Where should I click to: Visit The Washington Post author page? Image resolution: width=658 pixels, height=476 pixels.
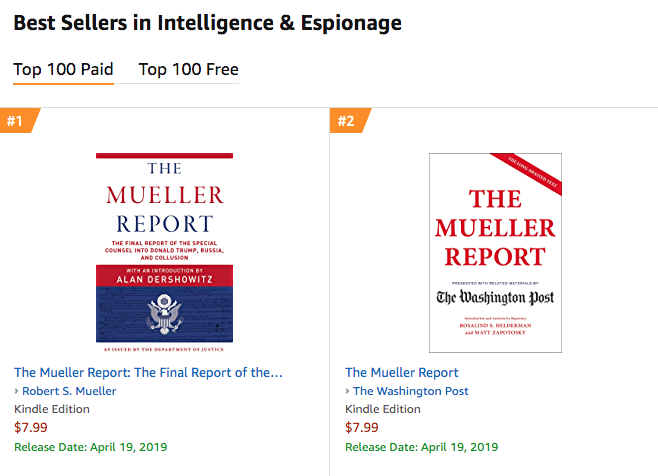pos(411,391)
